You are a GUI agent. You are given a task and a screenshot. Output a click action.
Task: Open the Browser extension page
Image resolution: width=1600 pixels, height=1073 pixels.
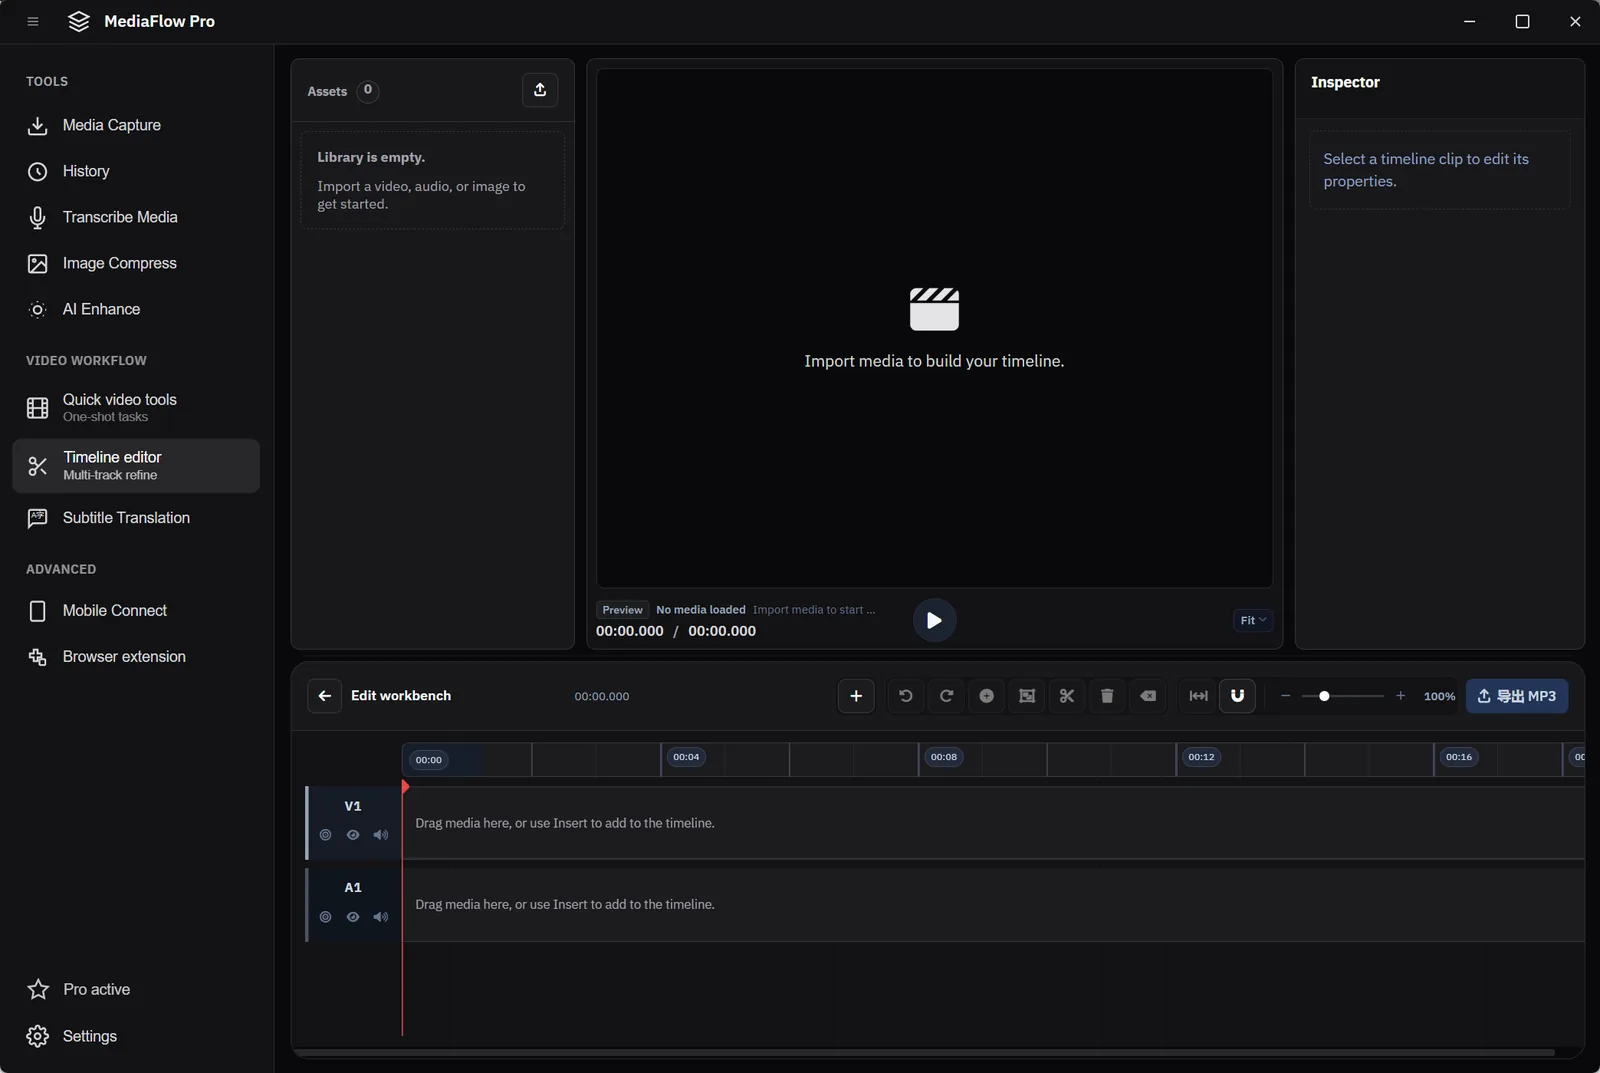136,656
